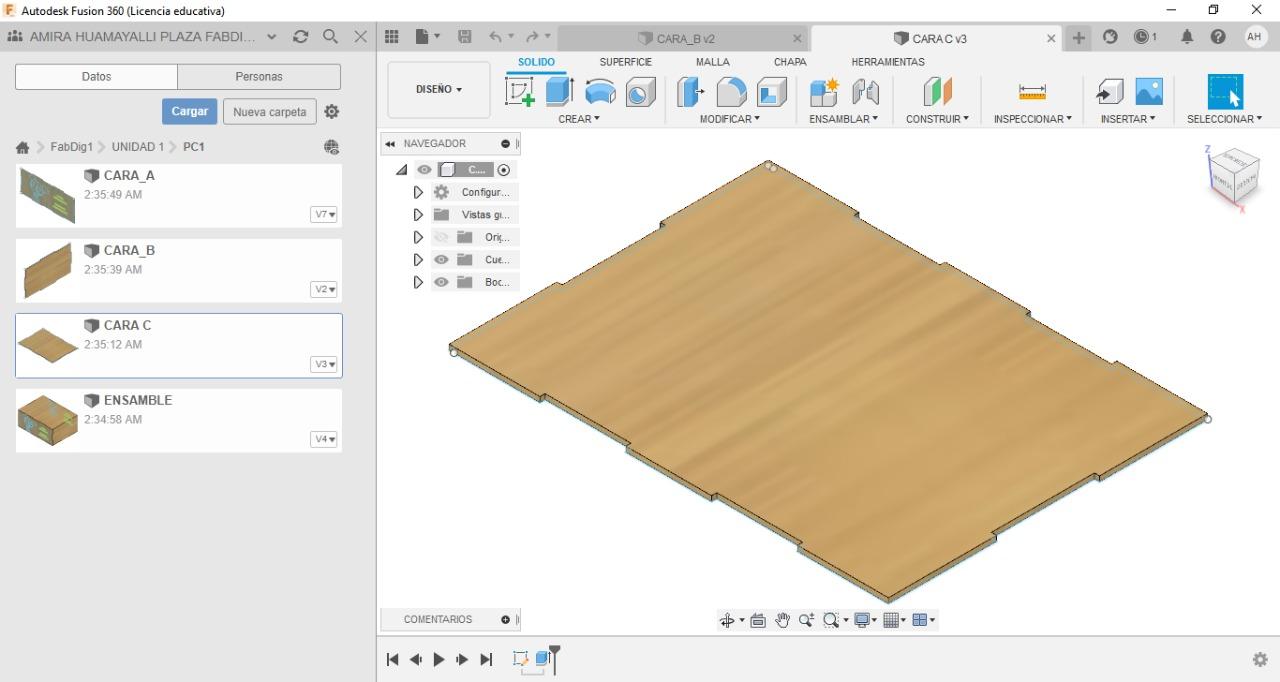Activate the root component radio button
The image size is (1280, 682).
click(x=504, y=170)
